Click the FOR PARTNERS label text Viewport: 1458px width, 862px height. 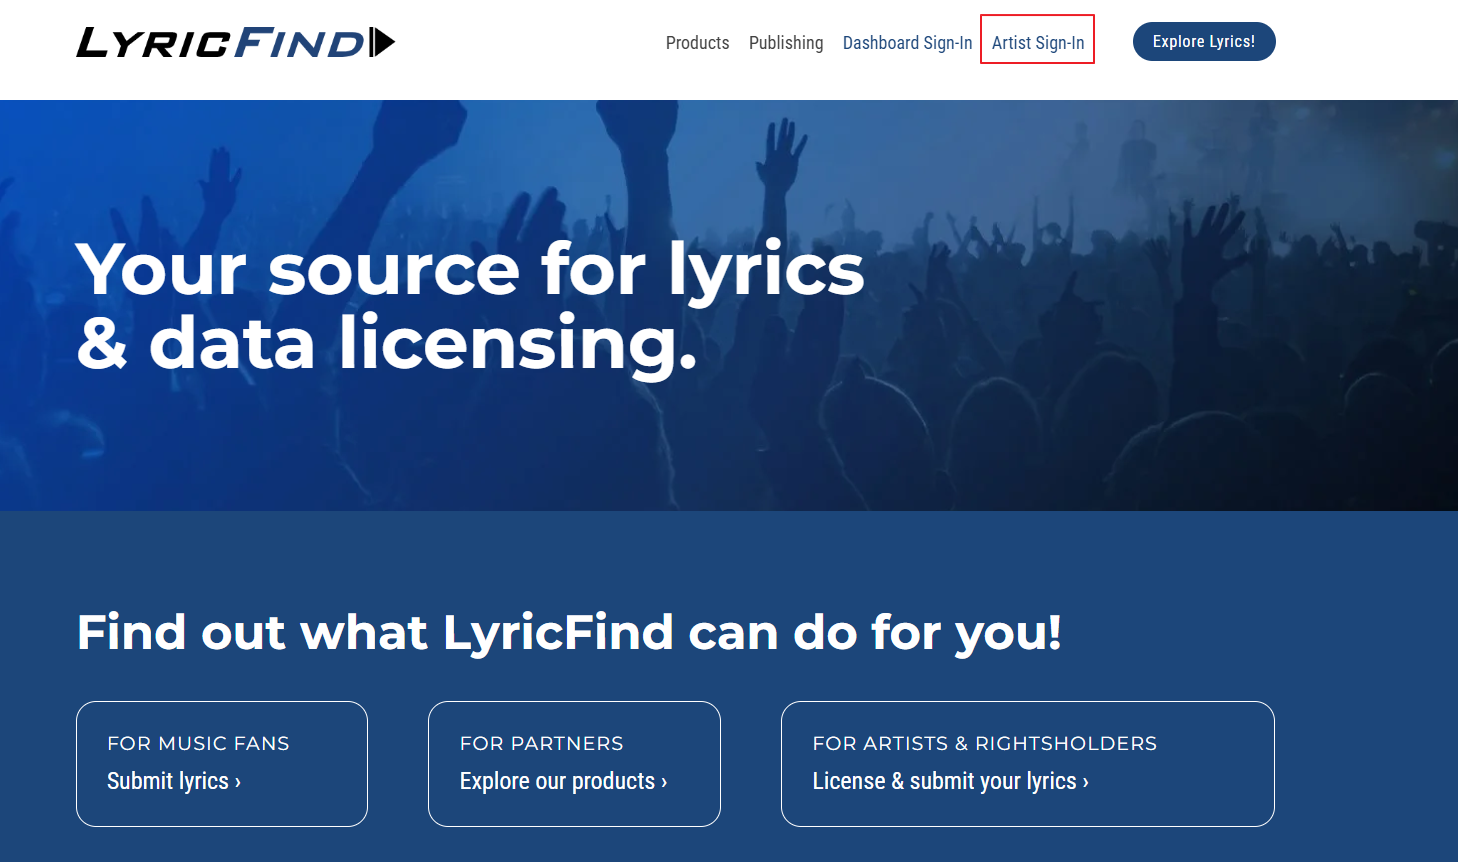[542, 743]
